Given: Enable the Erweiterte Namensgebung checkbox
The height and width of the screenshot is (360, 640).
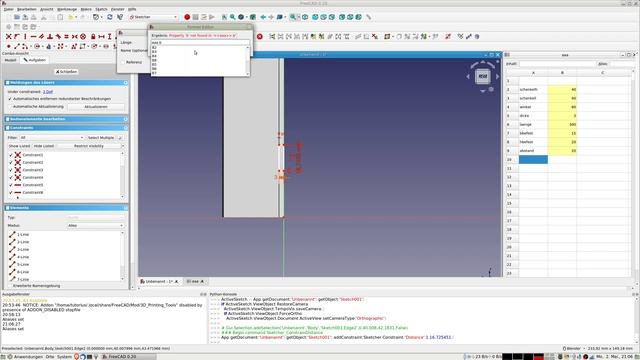Looking at the screenshot, I should coord(10,286).
